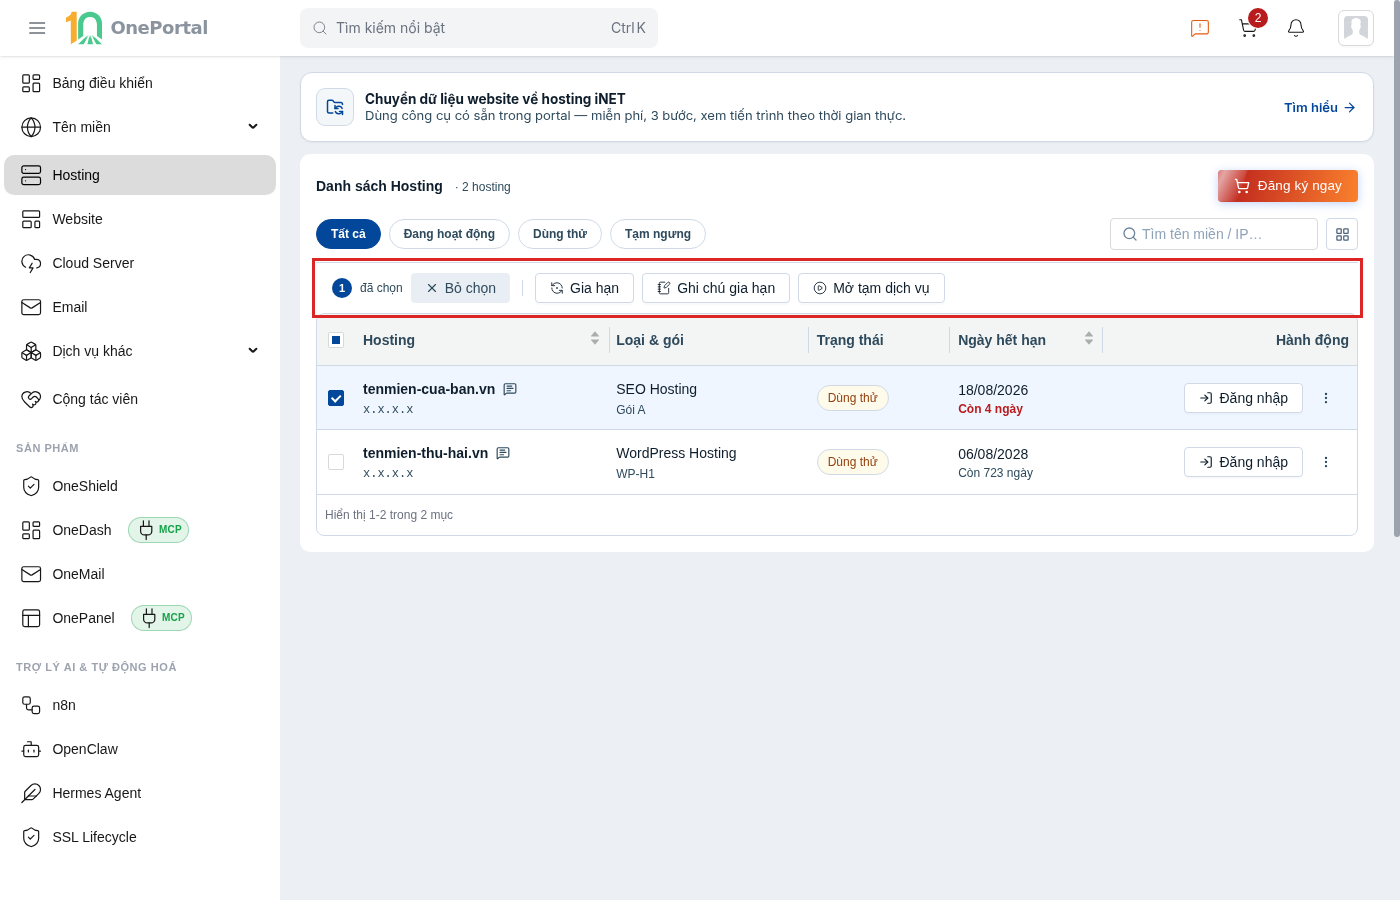Click MCP badge next to OnePanel
The height and width of the screenshot is (900, 1400).
(162, 618)
